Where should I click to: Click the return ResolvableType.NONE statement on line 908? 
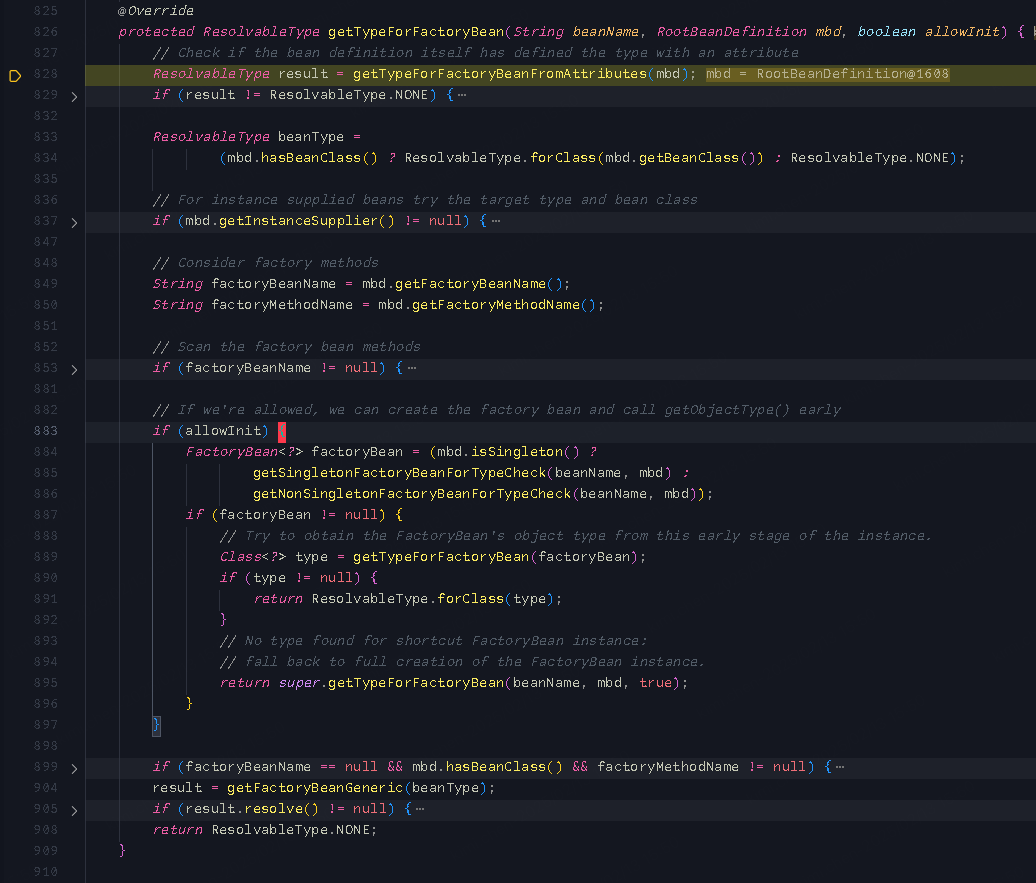pos(264,830)
